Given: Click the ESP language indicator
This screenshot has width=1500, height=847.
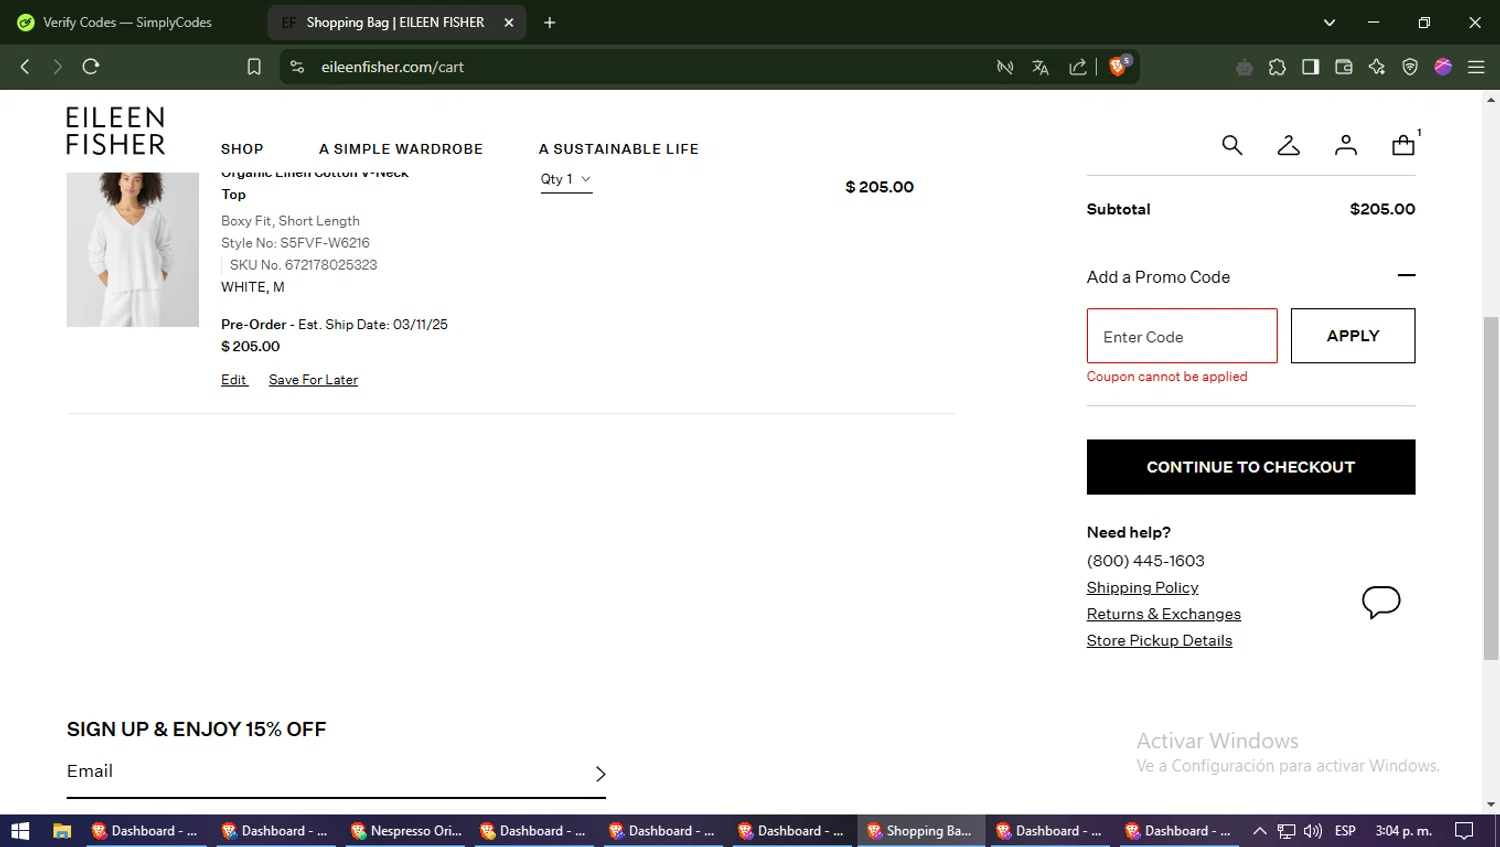Looking at the screenshot, I should click(x=1345, y=831).
